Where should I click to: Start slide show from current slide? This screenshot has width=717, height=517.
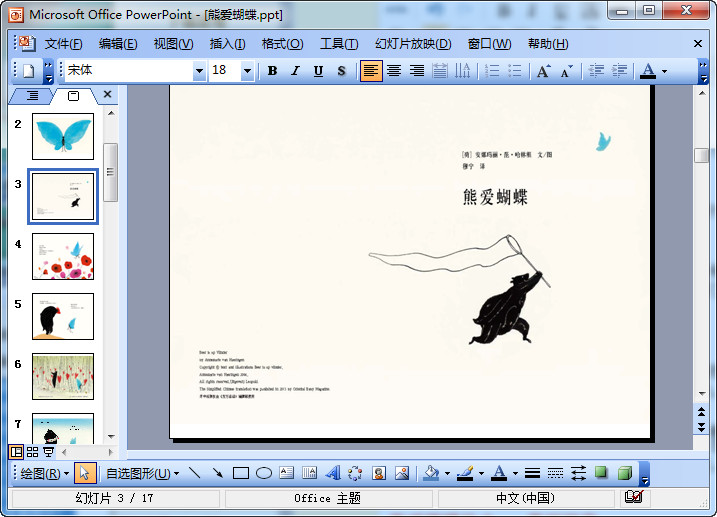click(x=48, y=452)
